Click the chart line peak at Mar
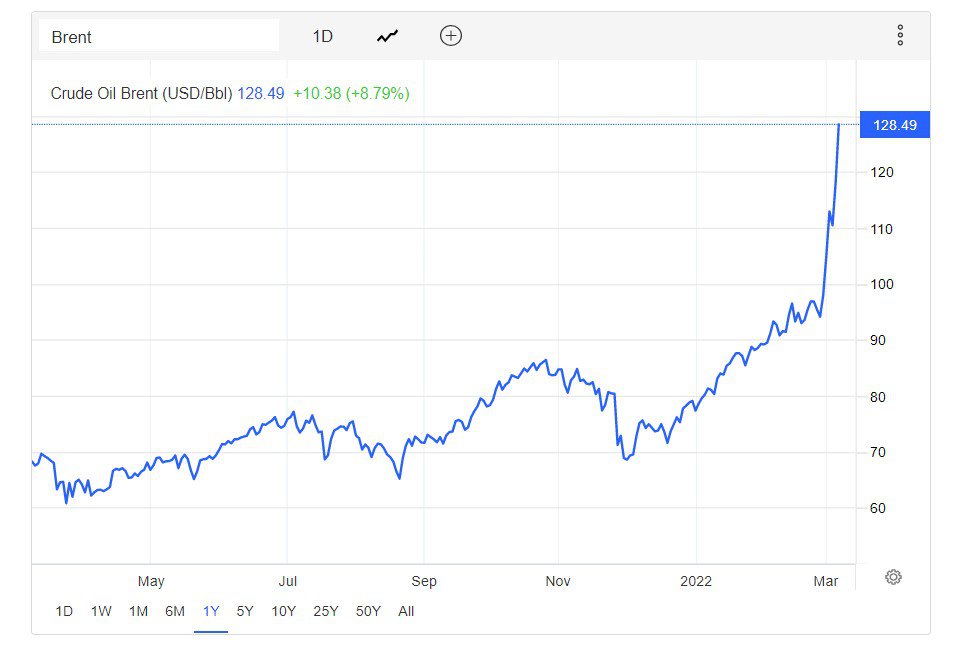 (838, 125)
